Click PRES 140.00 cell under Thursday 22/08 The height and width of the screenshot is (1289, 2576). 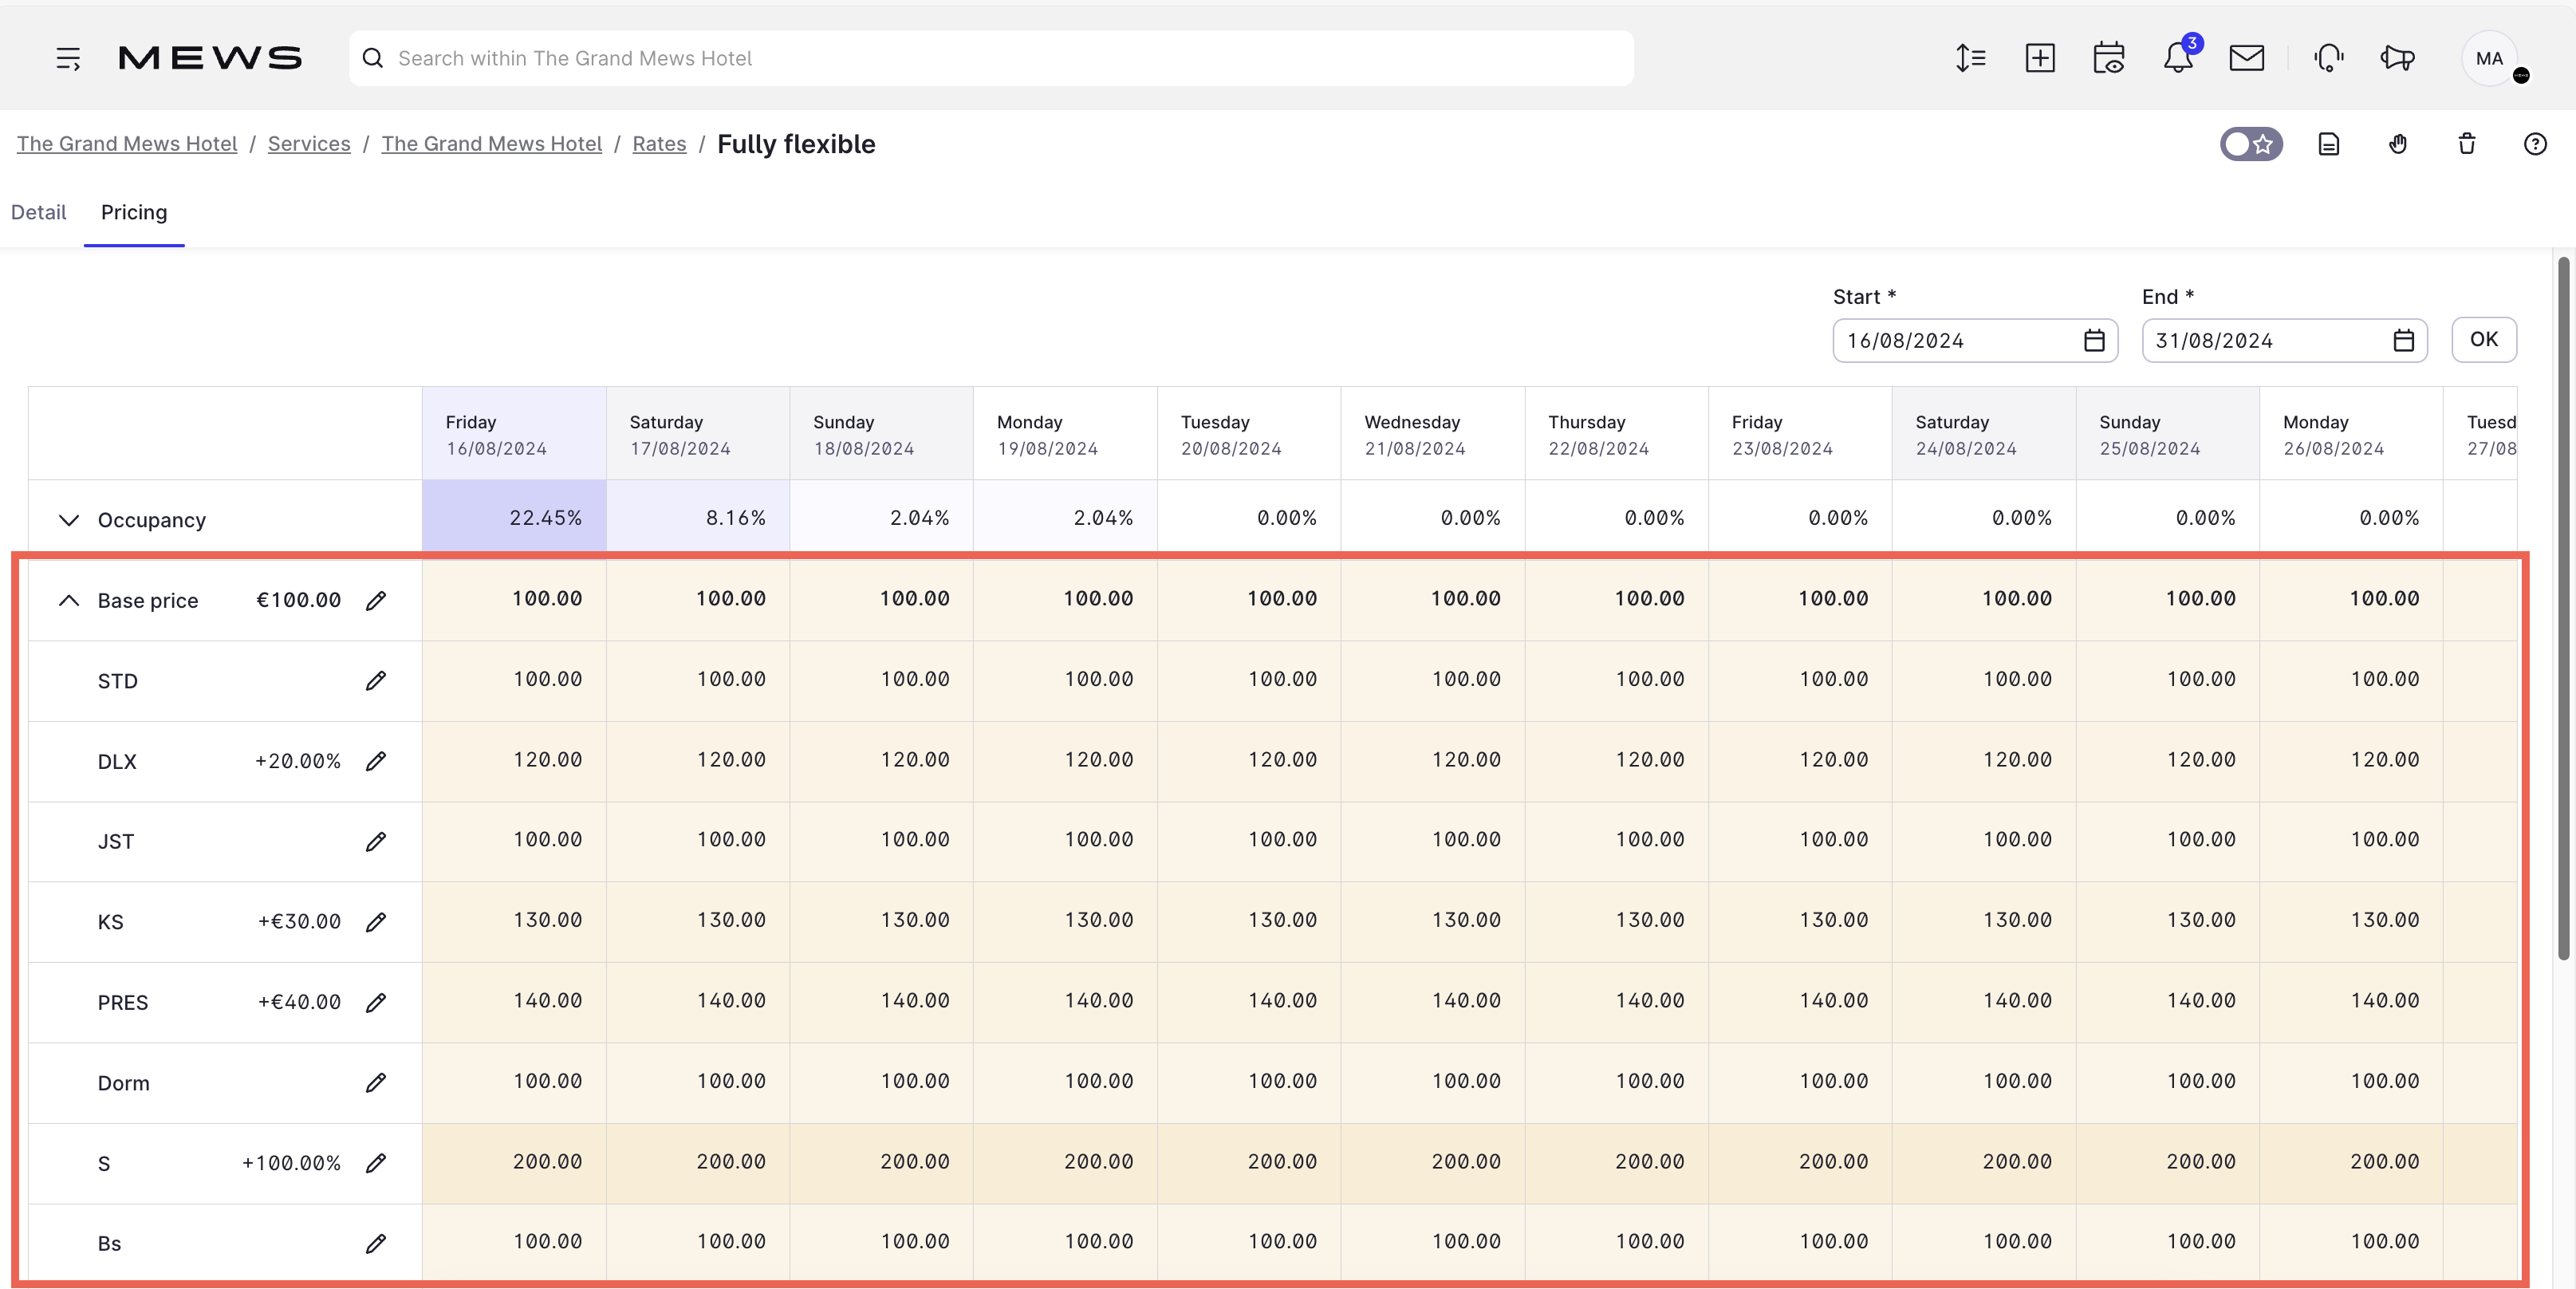pos(1616,1001)
